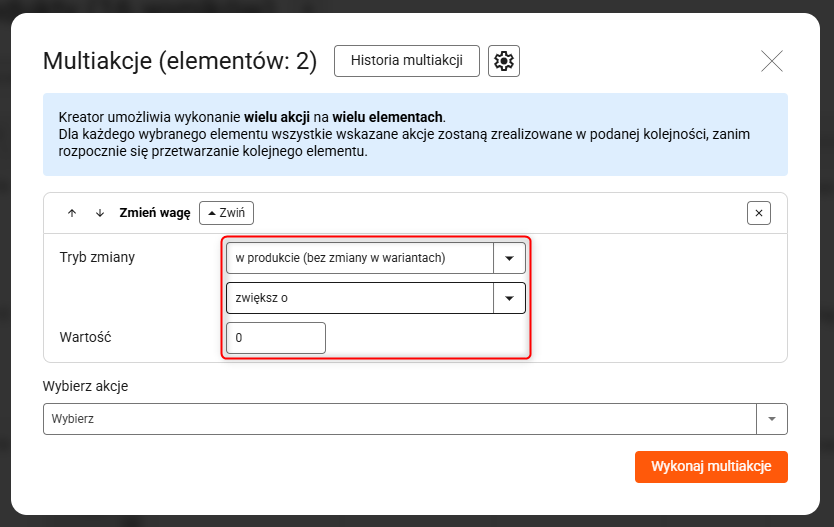Click the blue Kreator info banner
This screenshot has height=527, width=834.
click(414, 135)
